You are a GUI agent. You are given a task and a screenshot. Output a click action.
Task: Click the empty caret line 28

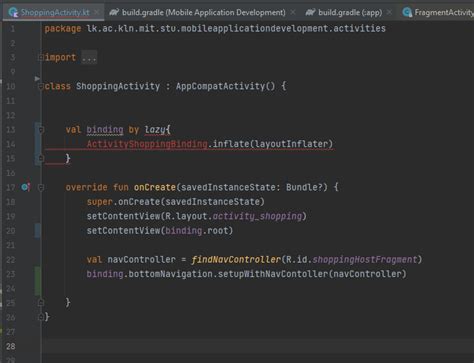(257, 346)
